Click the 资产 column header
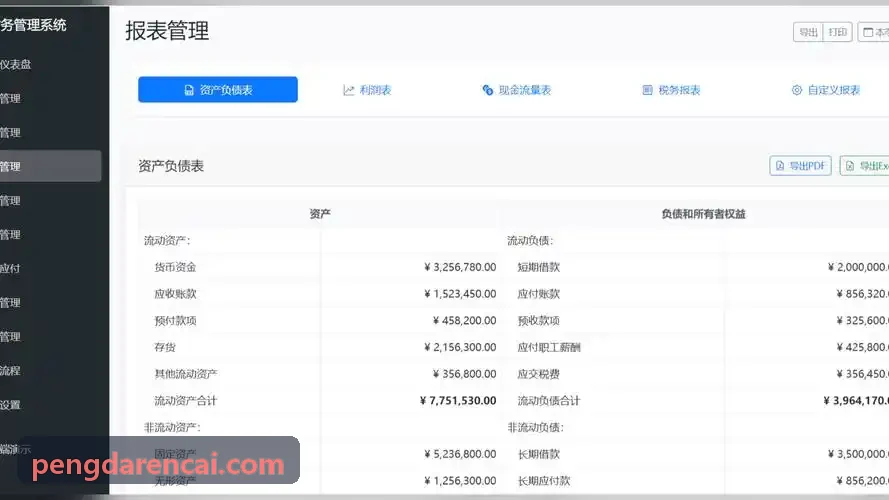 pos(320,214)
